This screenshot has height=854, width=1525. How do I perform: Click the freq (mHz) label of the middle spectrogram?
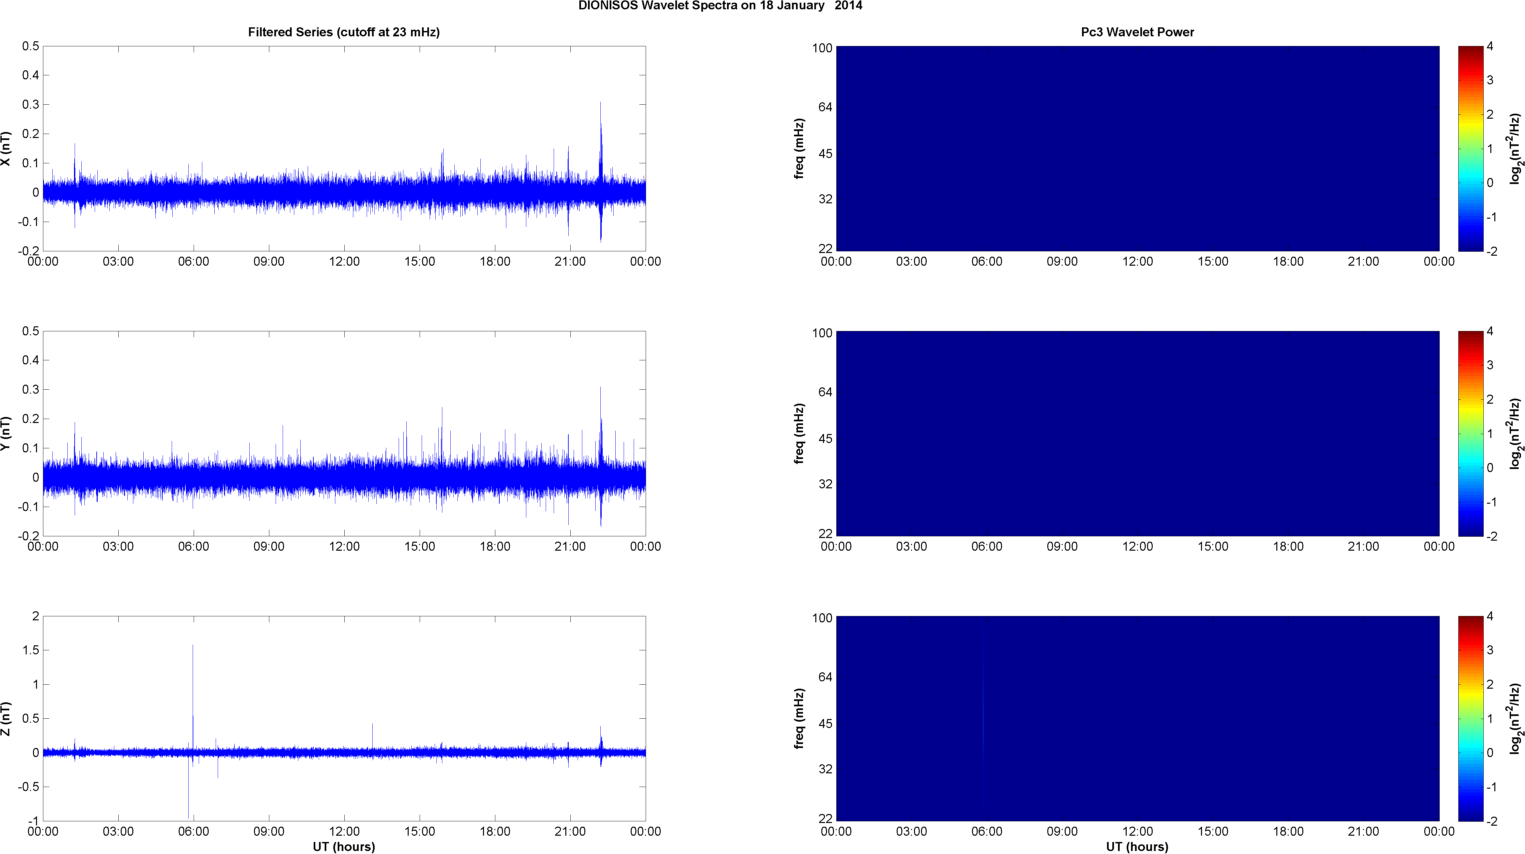point(800,434)
